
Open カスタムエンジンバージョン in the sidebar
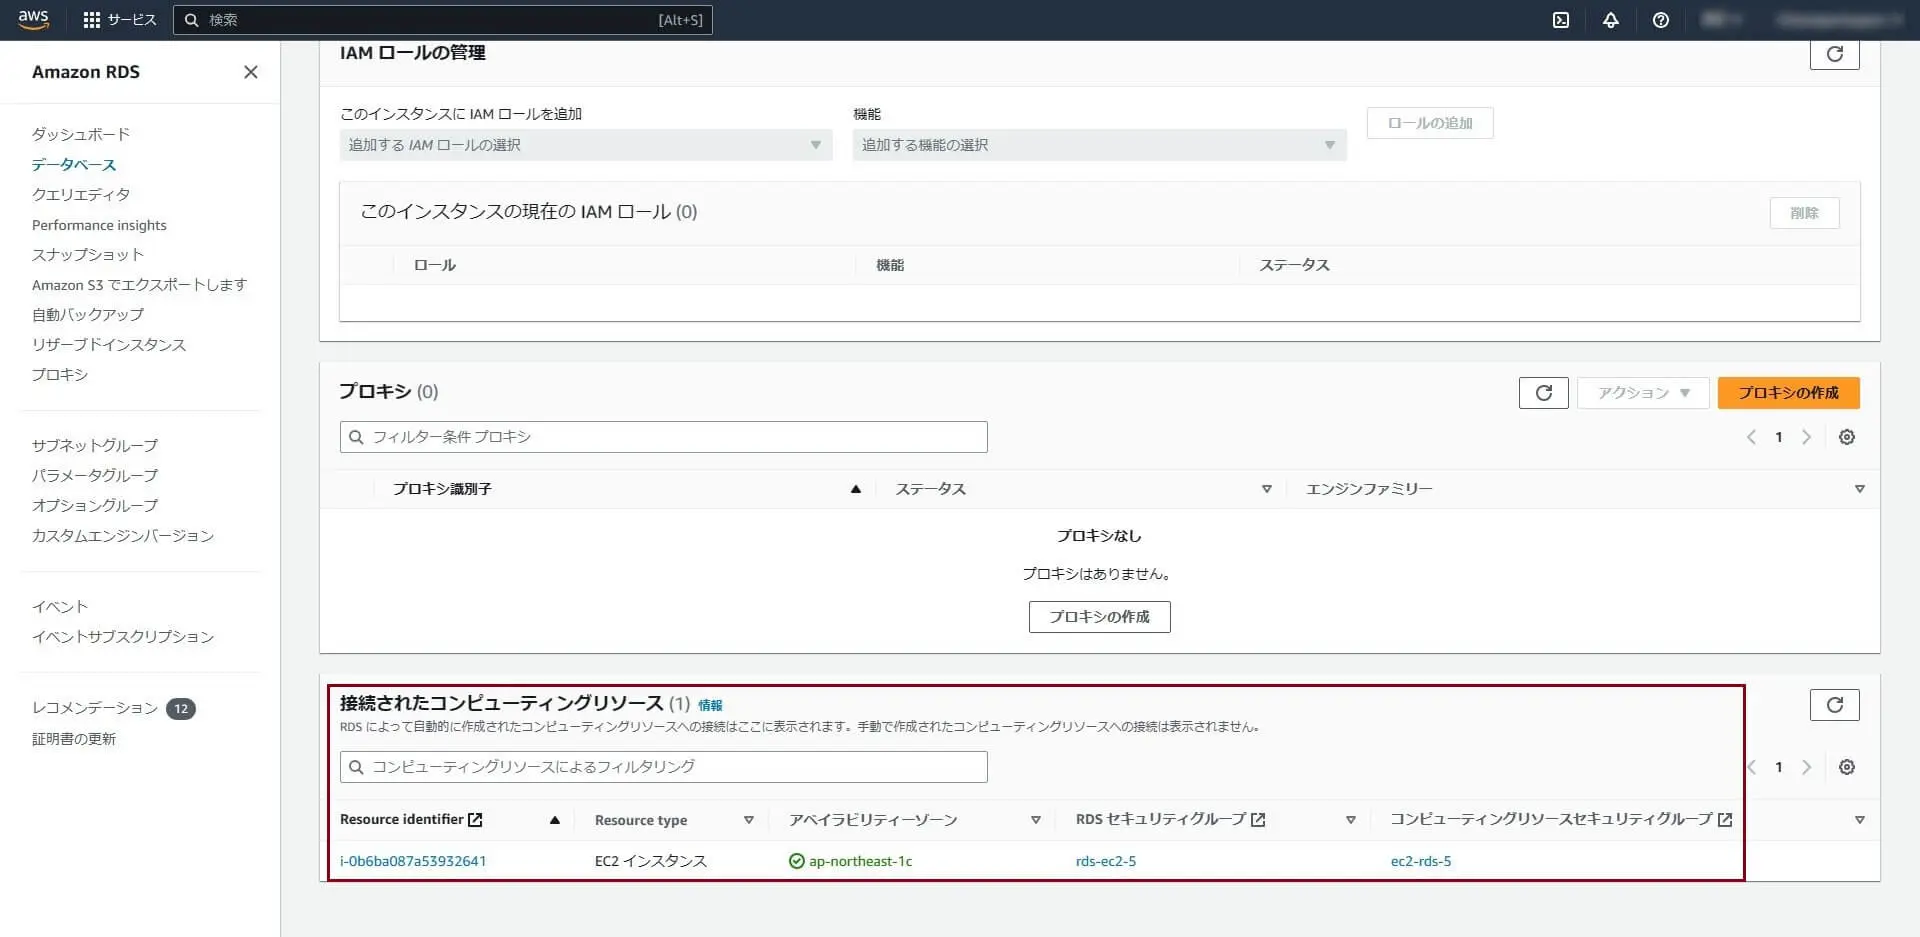[123, 535]
